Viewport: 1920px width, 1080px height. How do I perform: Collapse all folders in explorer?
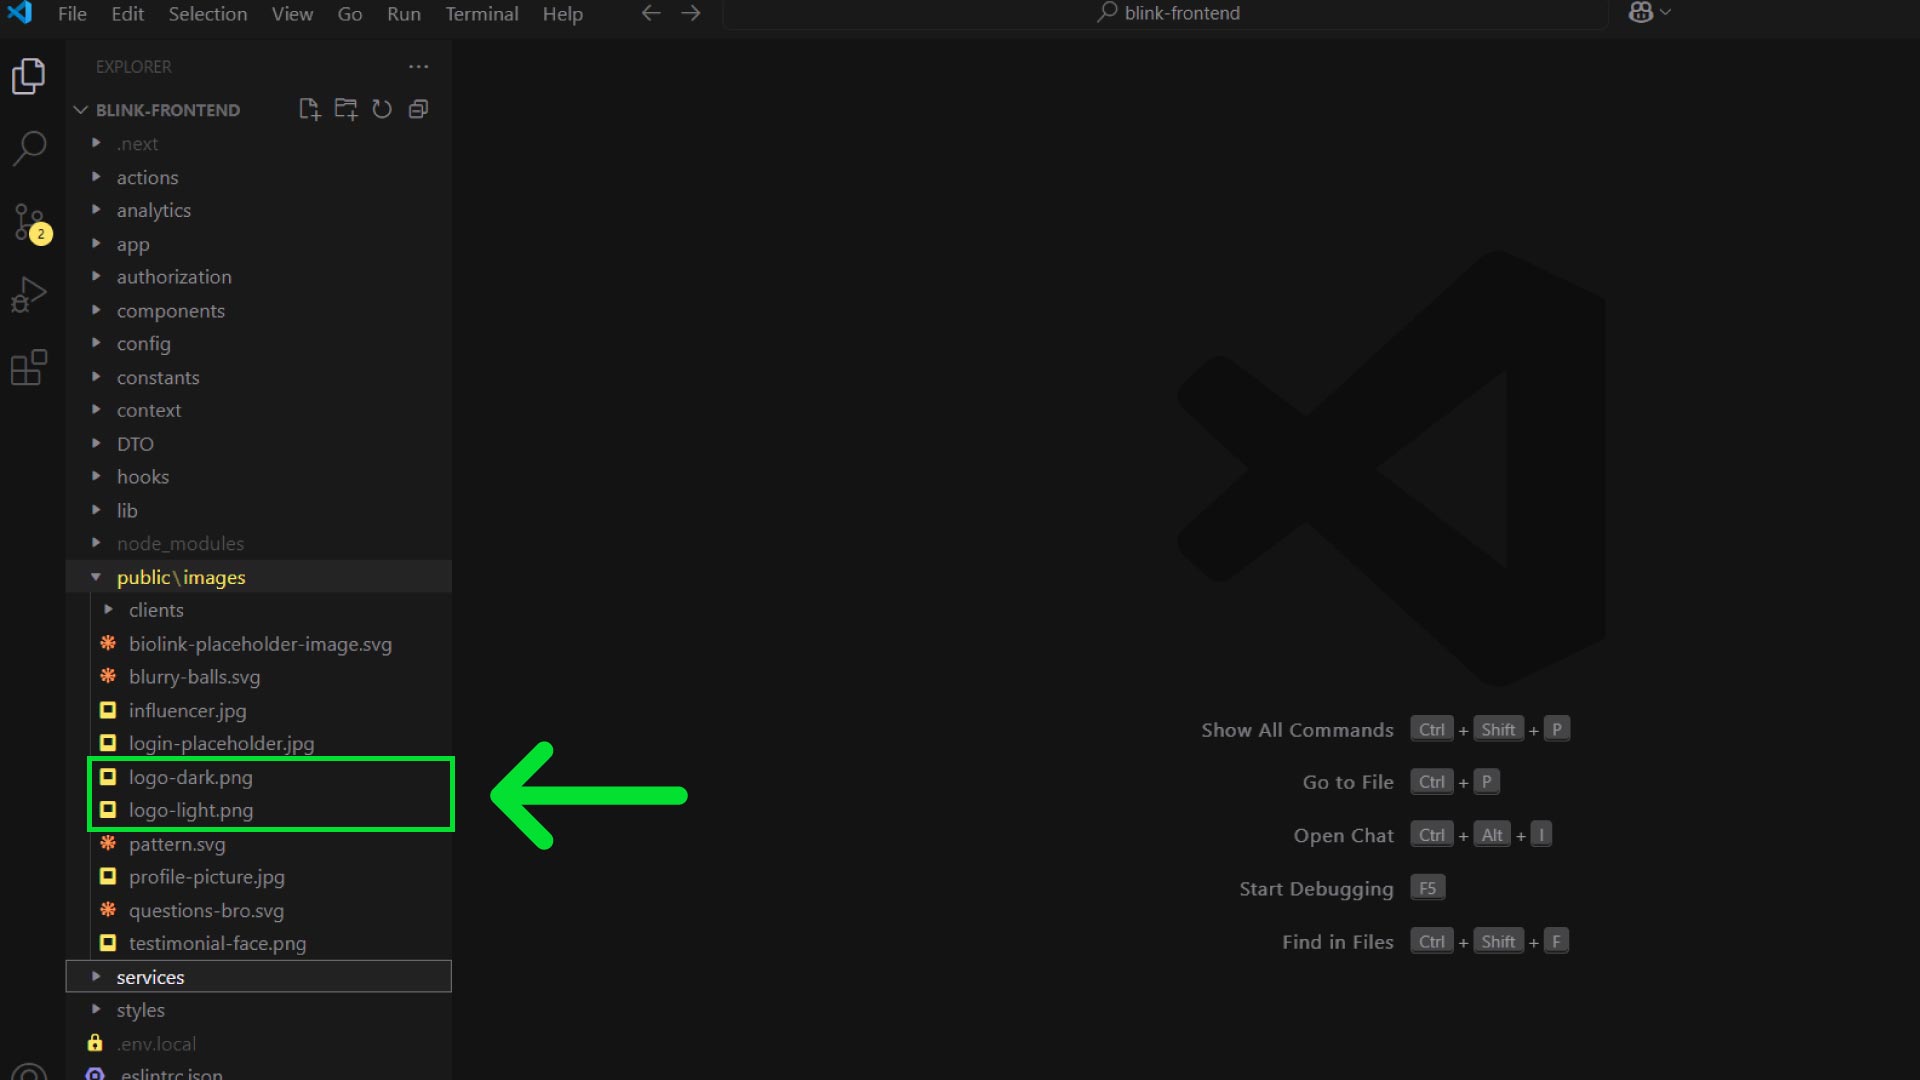point(419,109)
